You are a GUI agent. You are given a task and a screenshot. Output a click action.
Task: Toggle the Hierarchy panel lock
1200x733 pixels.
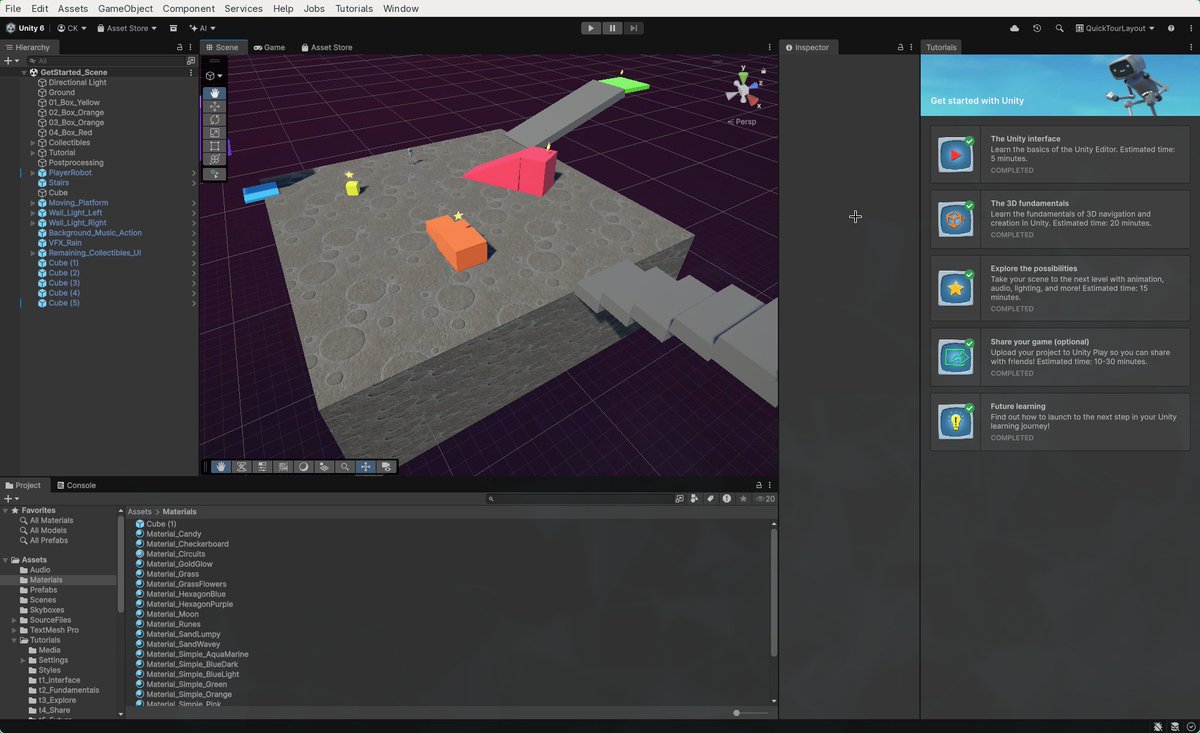[x=180, y=47]
